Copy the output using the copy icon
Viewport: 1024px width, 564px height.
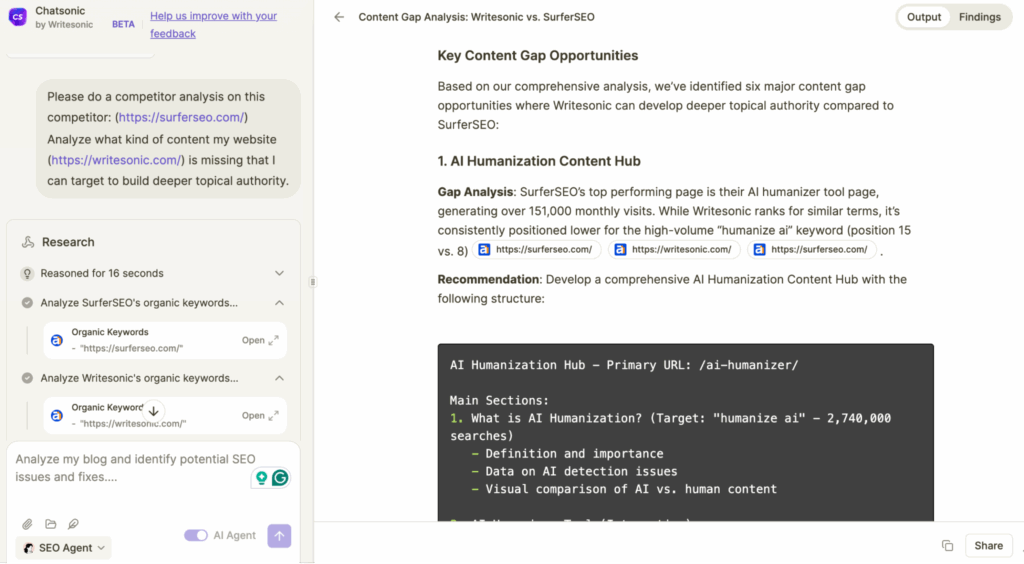click(948, 546)
